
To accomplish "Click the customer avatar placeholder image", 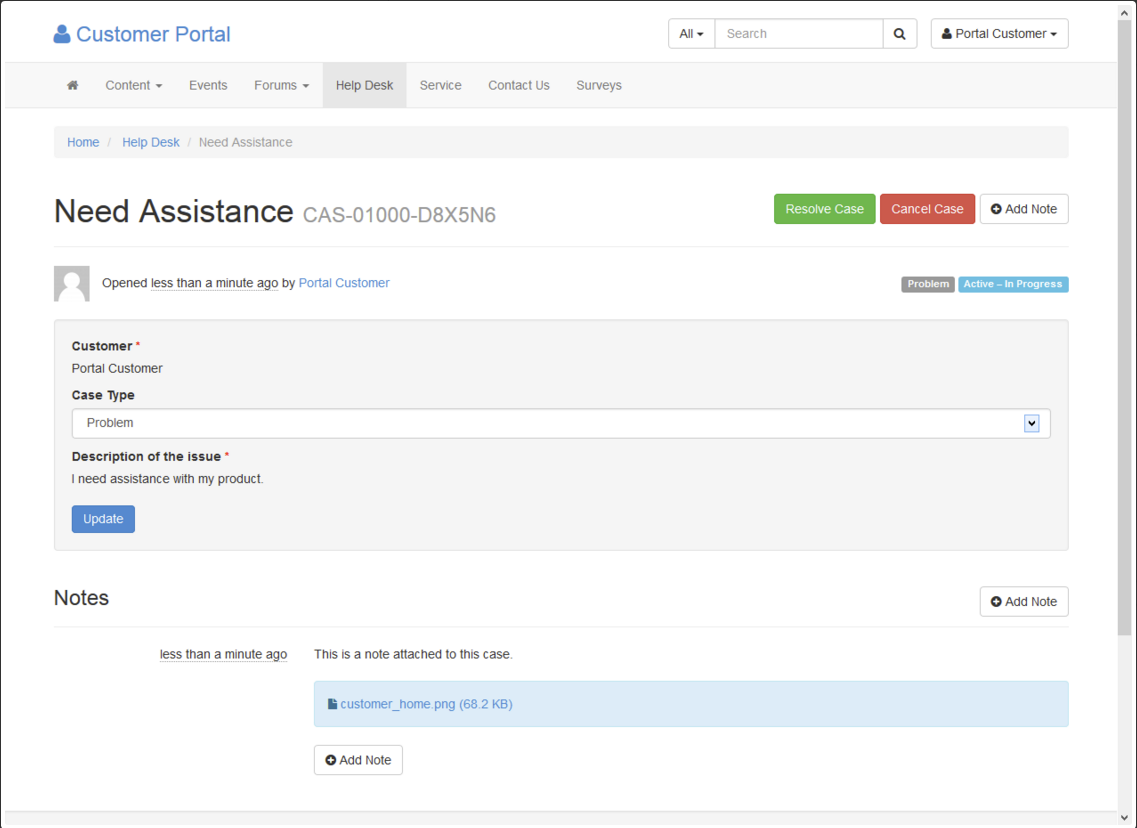I will tap(72, 284).
